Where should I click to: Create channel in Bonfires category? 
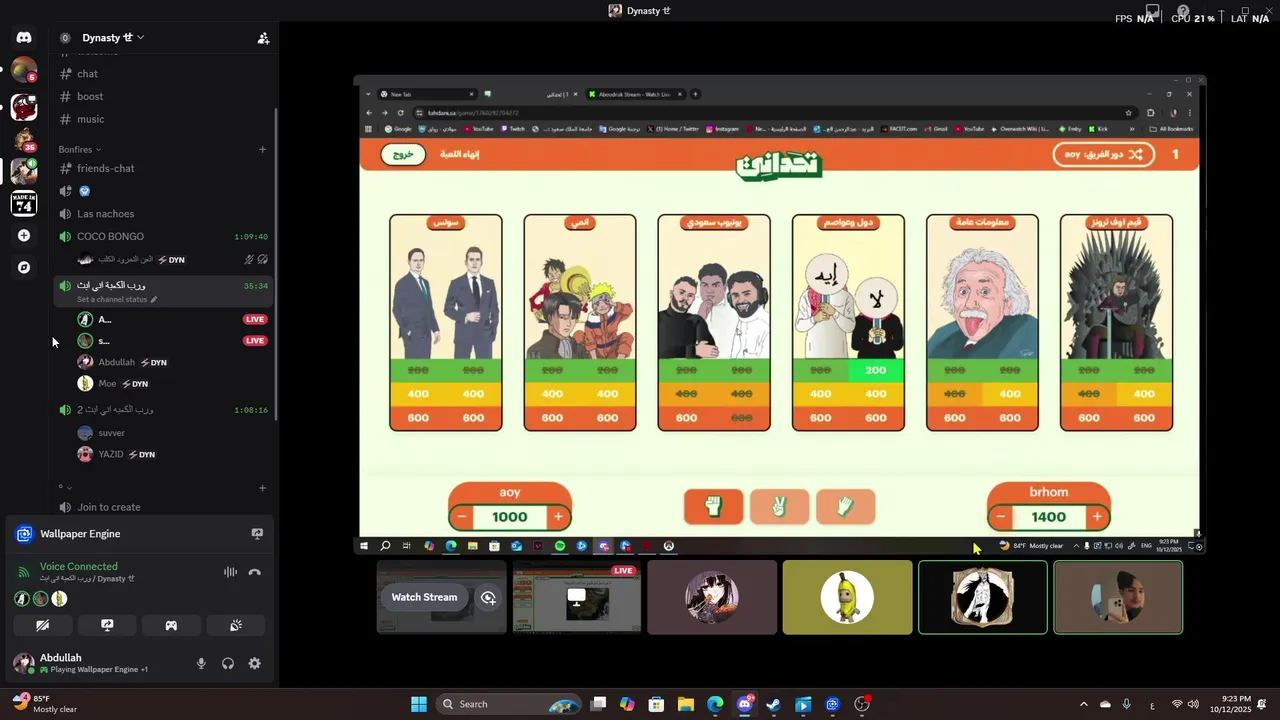click(263, 149)
